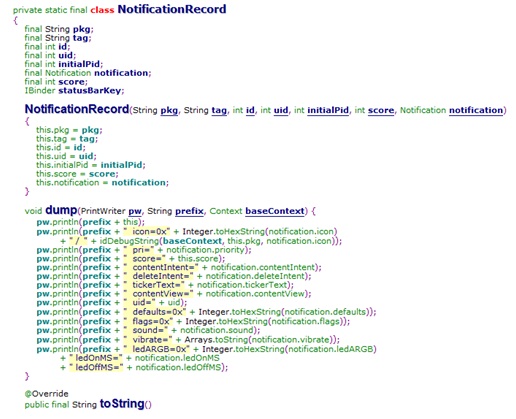Click the 'notification.ledOffMS' expression
Viewport: 516px width, 419px height.
click(x=178, y=367)
